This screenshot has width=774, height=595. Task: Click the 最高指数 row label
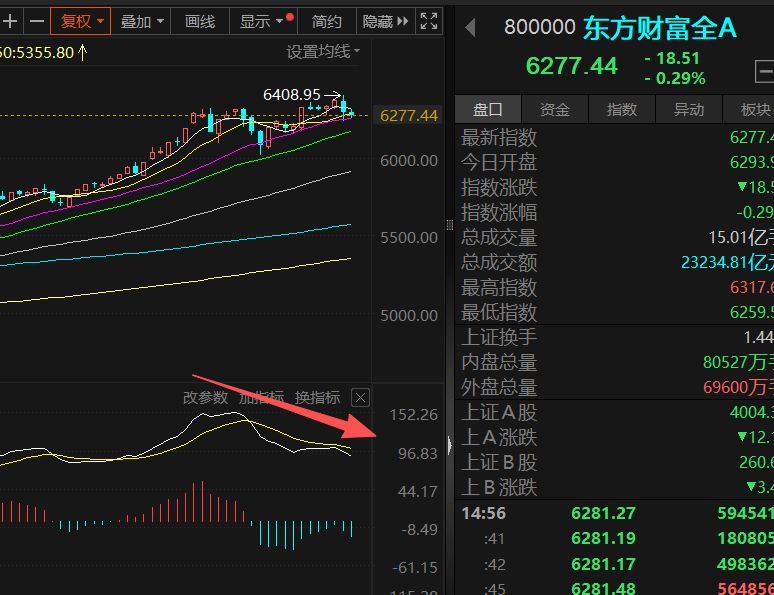click(499, 287)
